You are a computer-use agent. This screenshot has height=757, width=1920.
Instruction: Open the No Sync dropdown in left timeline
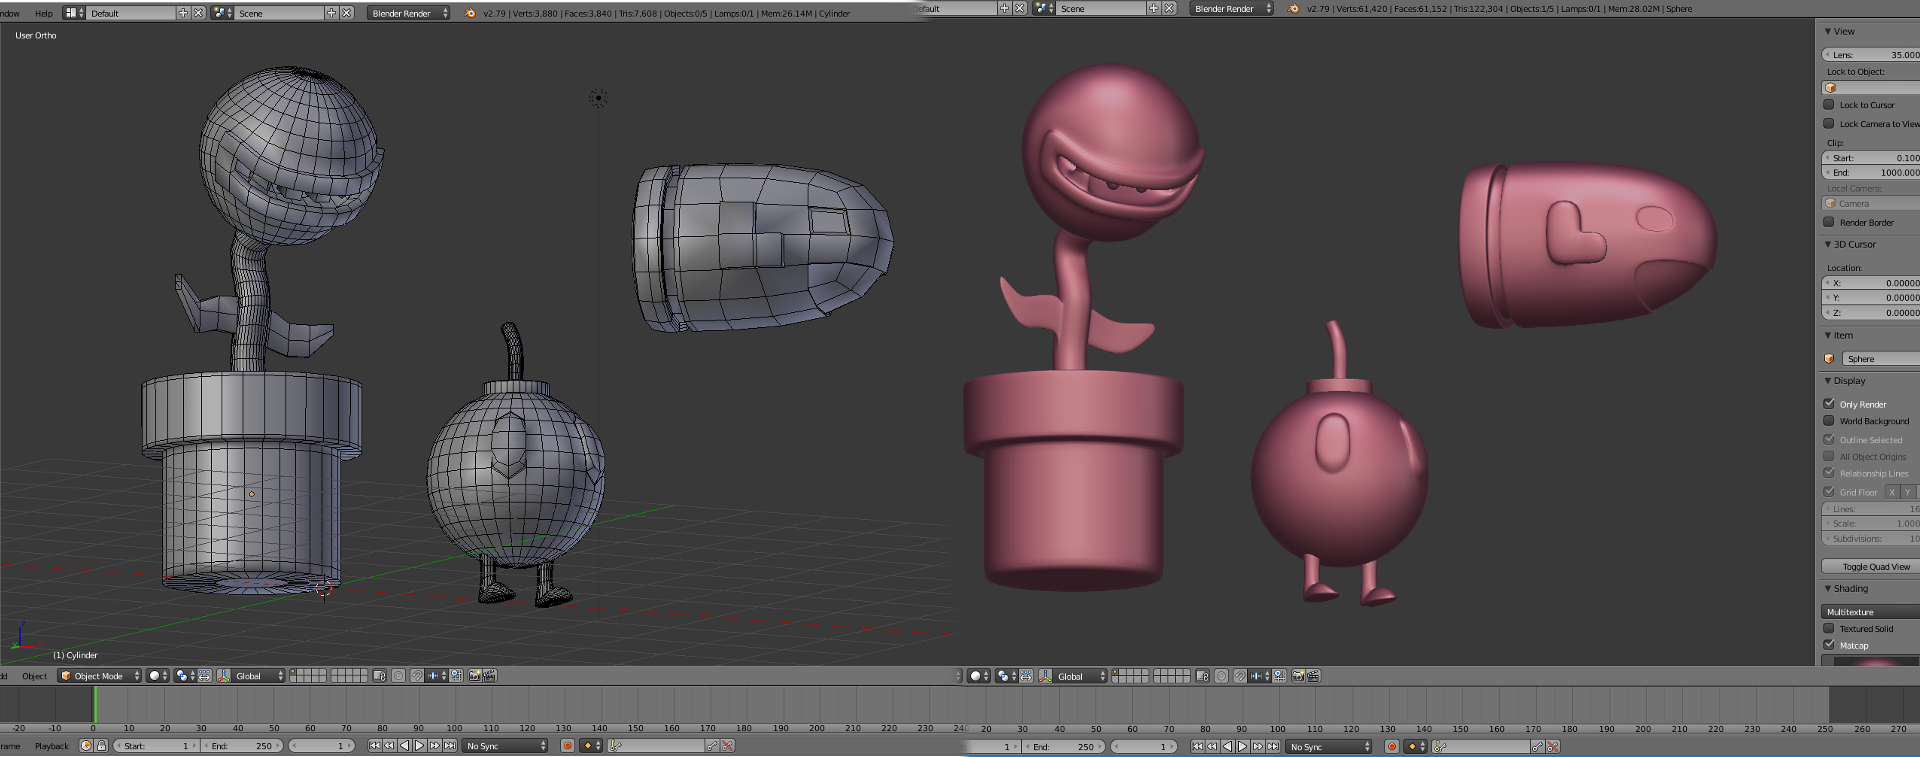pyautogui.click(x=506, y=746)
